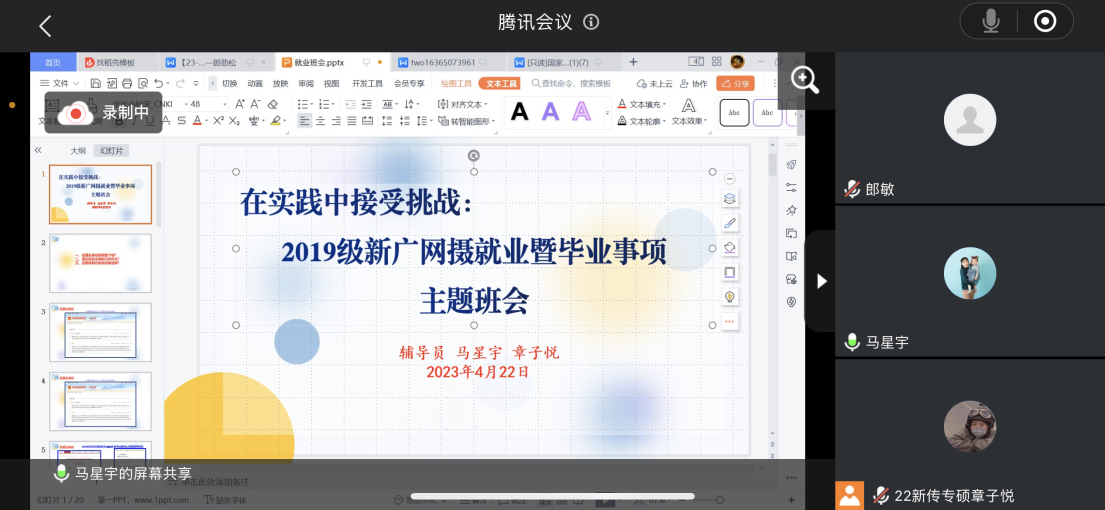Click the 协作 collaborate button
Screen dimensions: 1105x510
694,84
